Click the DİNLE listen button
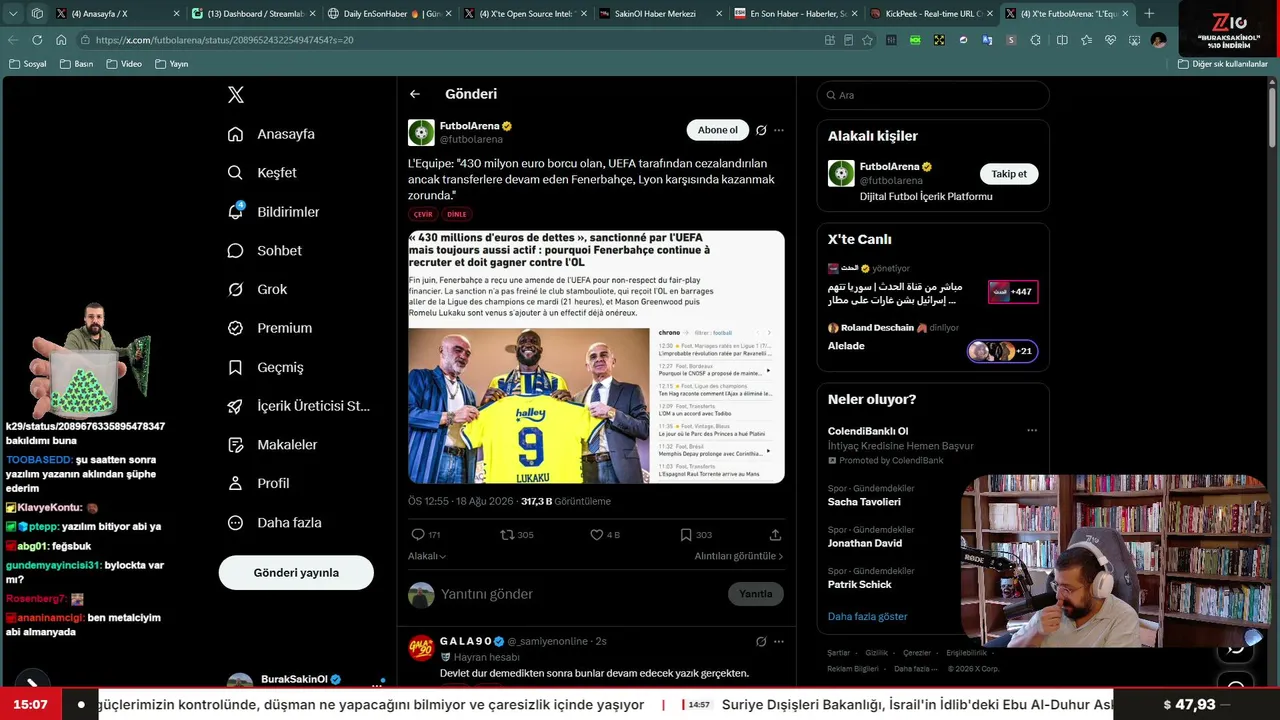 [457, 214]
